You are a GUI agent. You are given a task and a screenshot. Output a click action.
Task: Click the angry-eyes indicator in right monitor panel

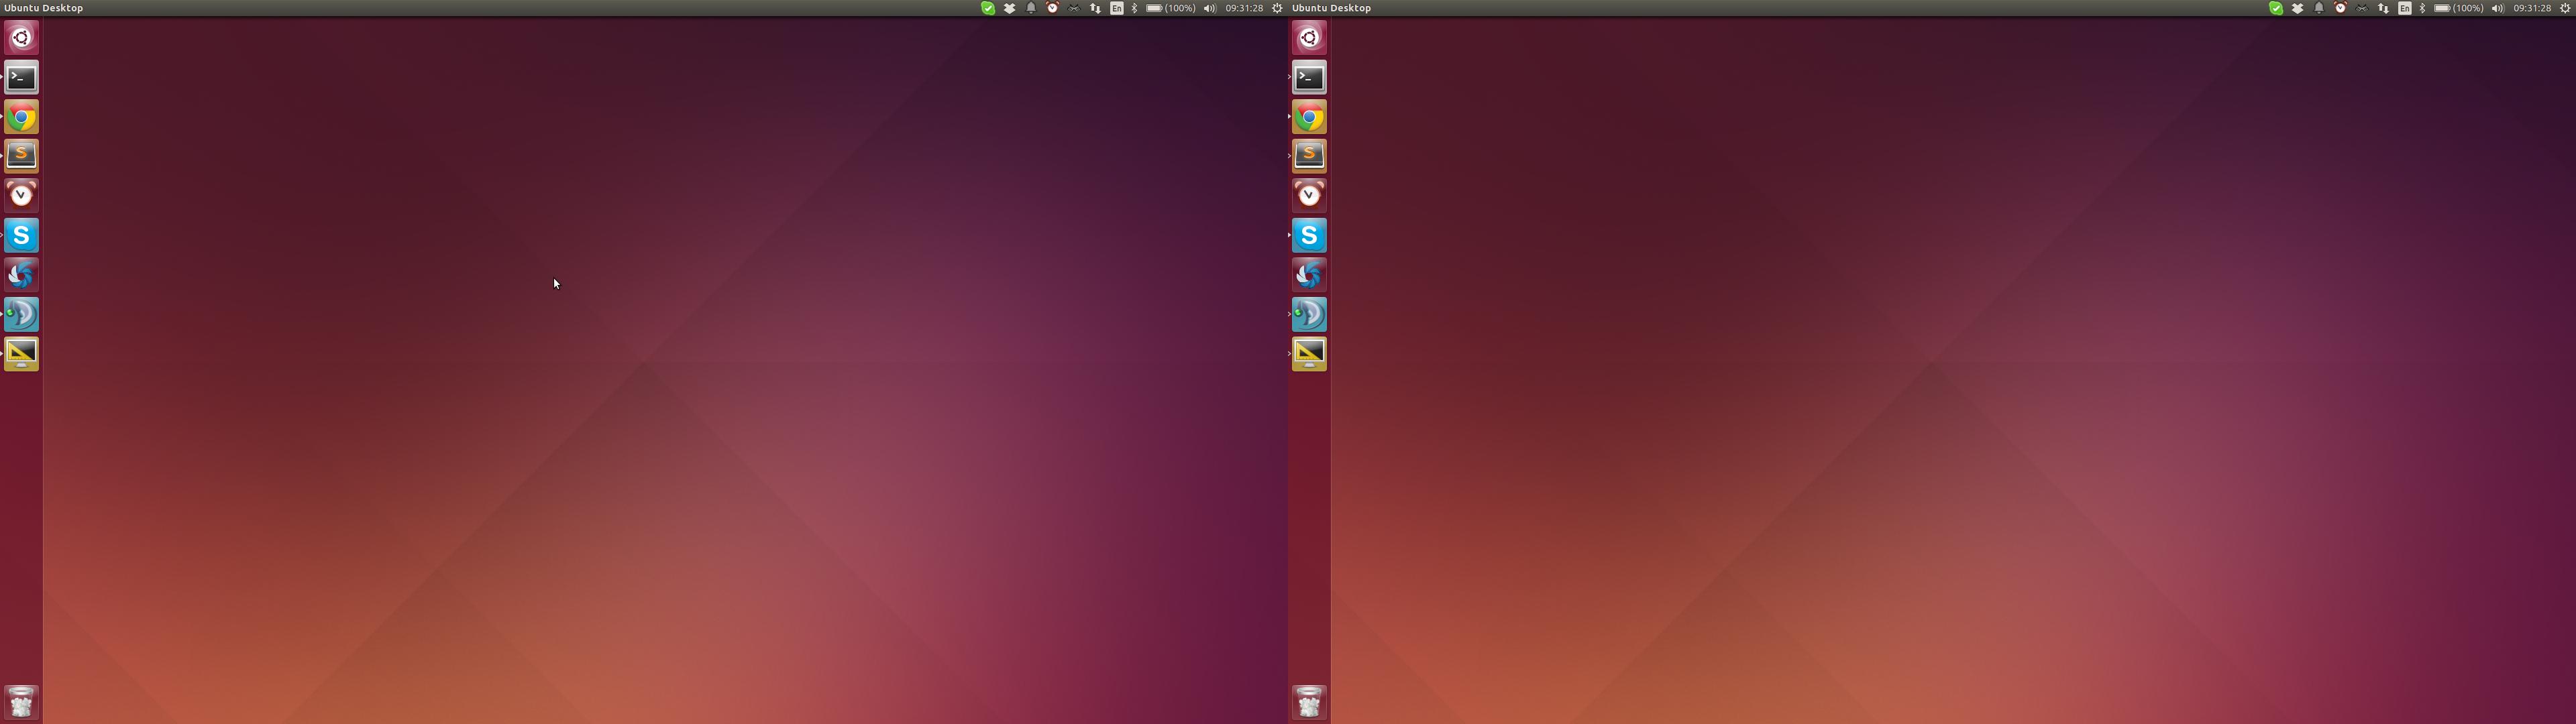2362,8
